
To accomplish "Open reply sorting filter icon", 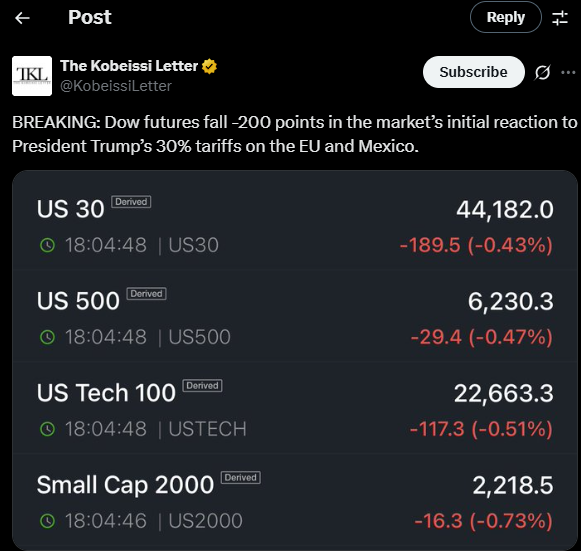I will [x=560, y=18].
